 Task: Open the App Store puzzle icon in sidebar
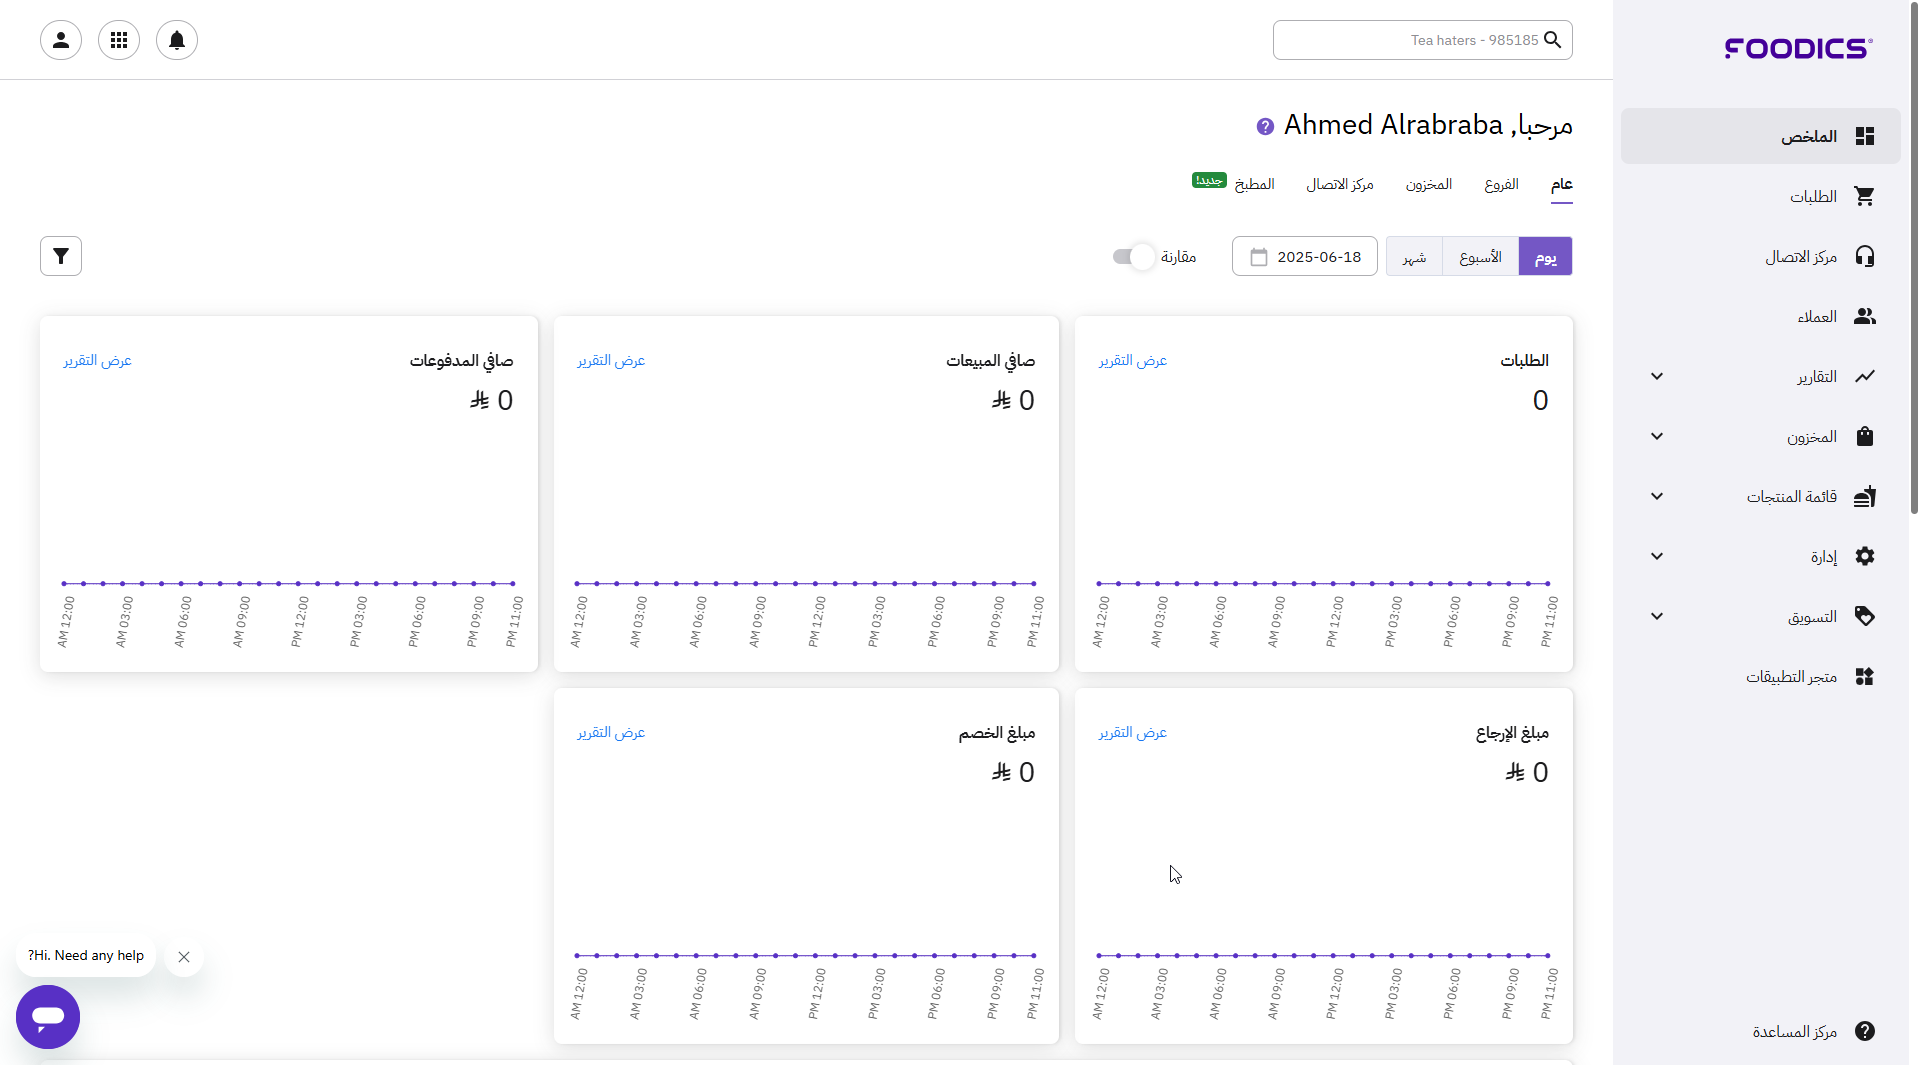point(1864,677)
